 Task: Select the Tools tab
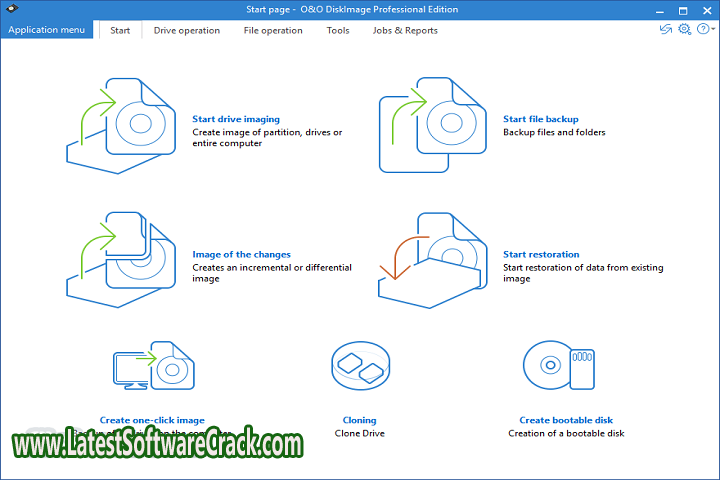point(338,30)
